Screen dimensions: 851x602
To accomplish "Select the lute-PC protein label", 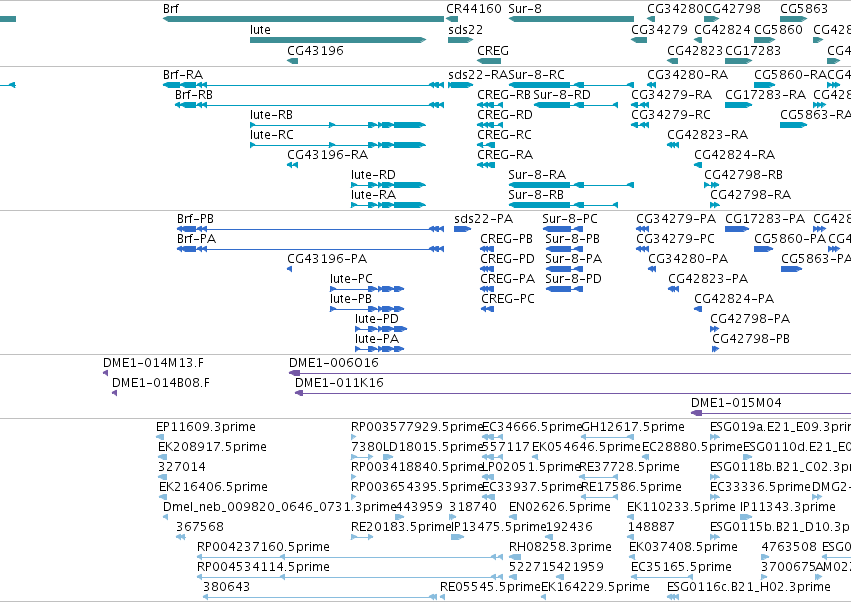I will pyautogui.click(x=351, y=279).
